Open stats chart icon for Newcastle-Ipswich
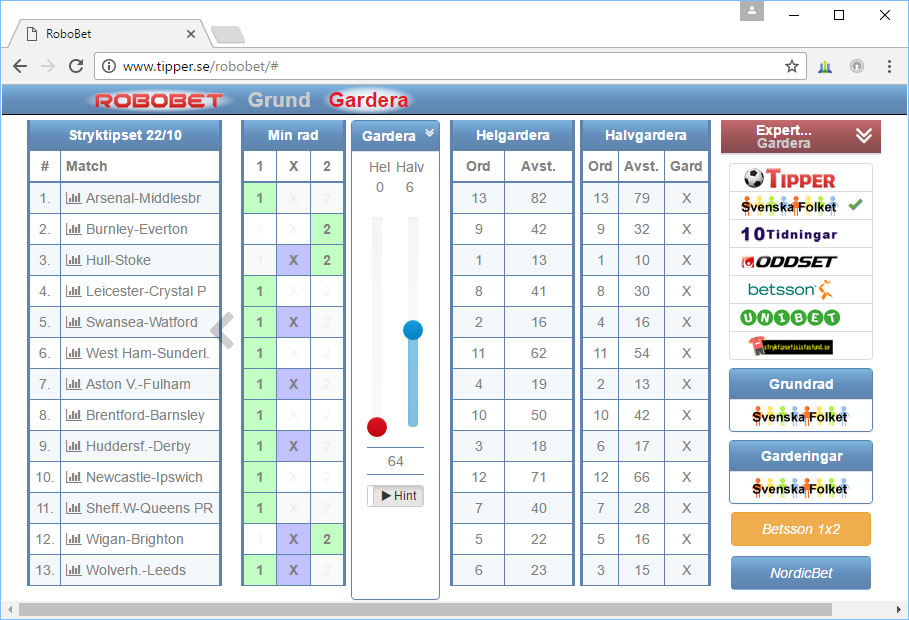Image resolution: width=909 pixels, height=620 pixels. (73, 477)
